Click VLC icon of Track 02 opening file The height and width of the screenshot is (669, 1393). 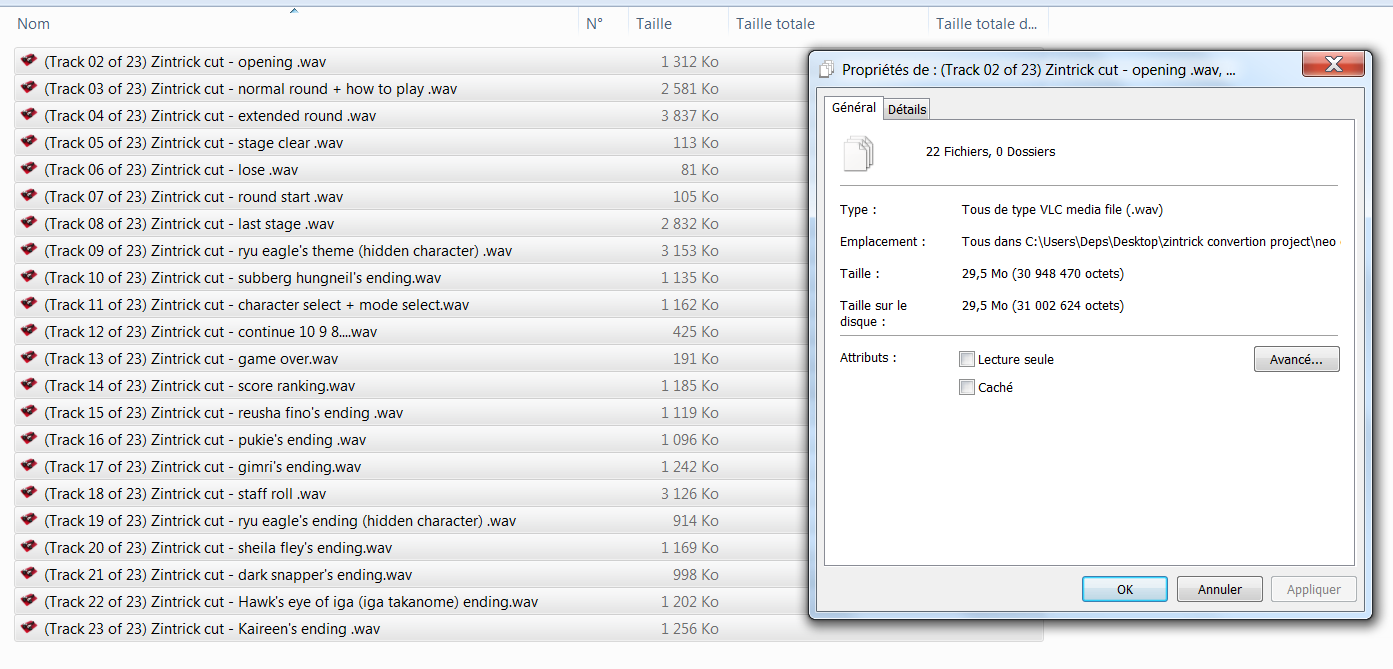pyautogui.click(x=29, y=61)
